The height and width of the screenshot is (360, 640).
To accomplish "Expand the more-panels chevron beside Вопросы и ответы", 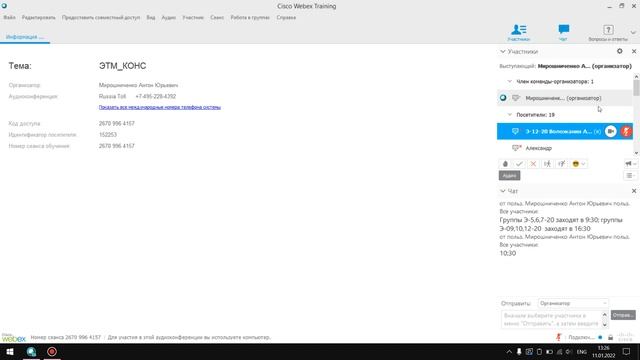I will (x=633, y=33).
